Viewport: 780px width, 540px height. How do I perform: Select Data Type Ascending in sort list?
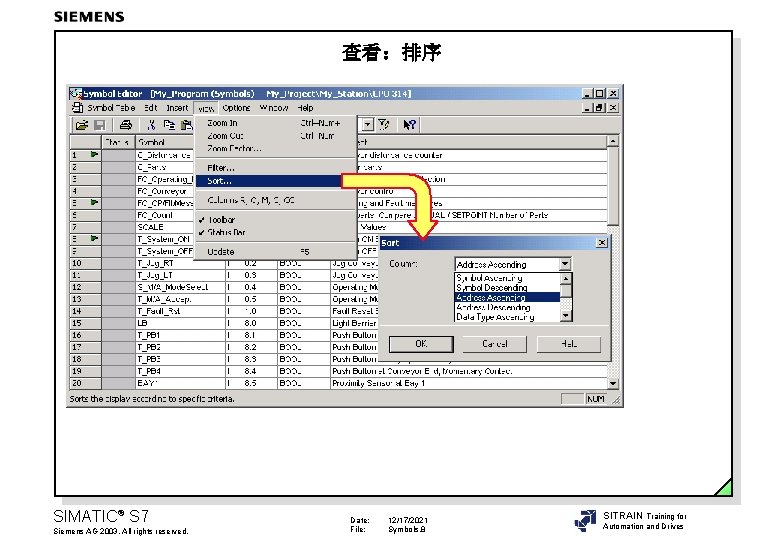click(x=507, y=317)
